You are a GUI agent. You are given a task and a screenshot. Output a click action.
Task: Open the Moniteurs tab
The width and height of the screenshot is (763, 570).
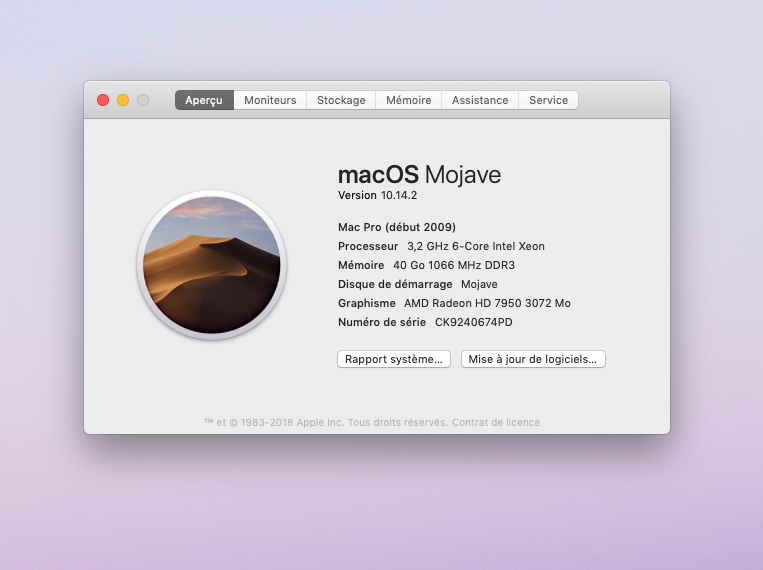click(x=270, y=100)
